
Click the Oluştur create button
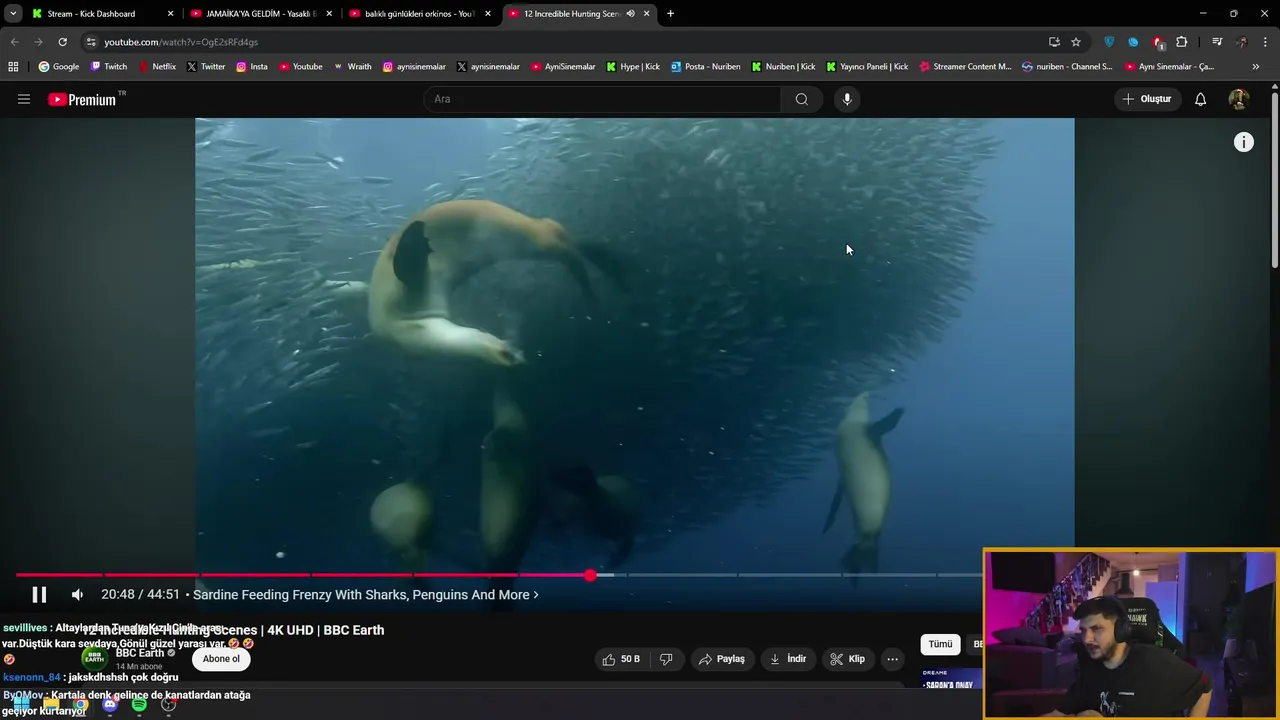pyautogui.click(x=1146, y=99)
